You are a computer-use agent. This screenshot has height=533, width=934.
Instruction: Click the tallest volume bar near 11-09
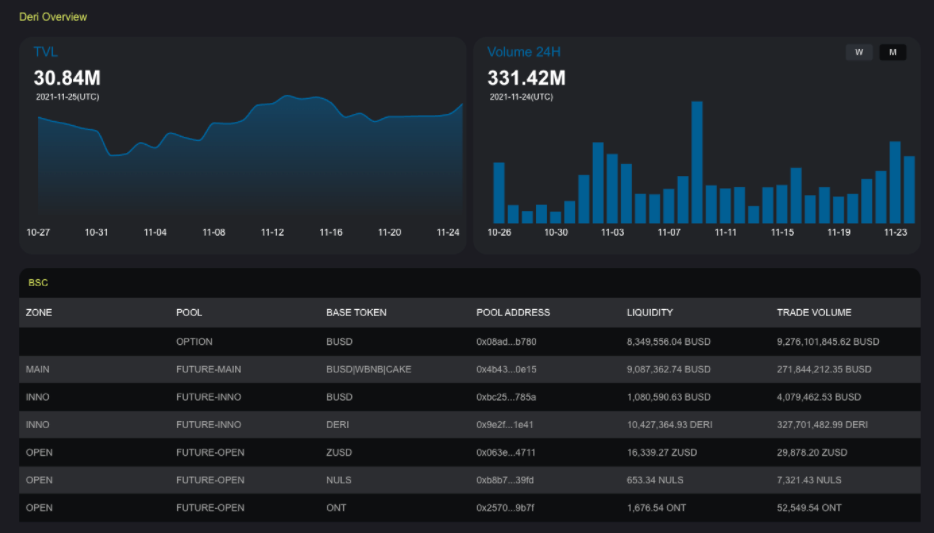[x=697, y=162]
